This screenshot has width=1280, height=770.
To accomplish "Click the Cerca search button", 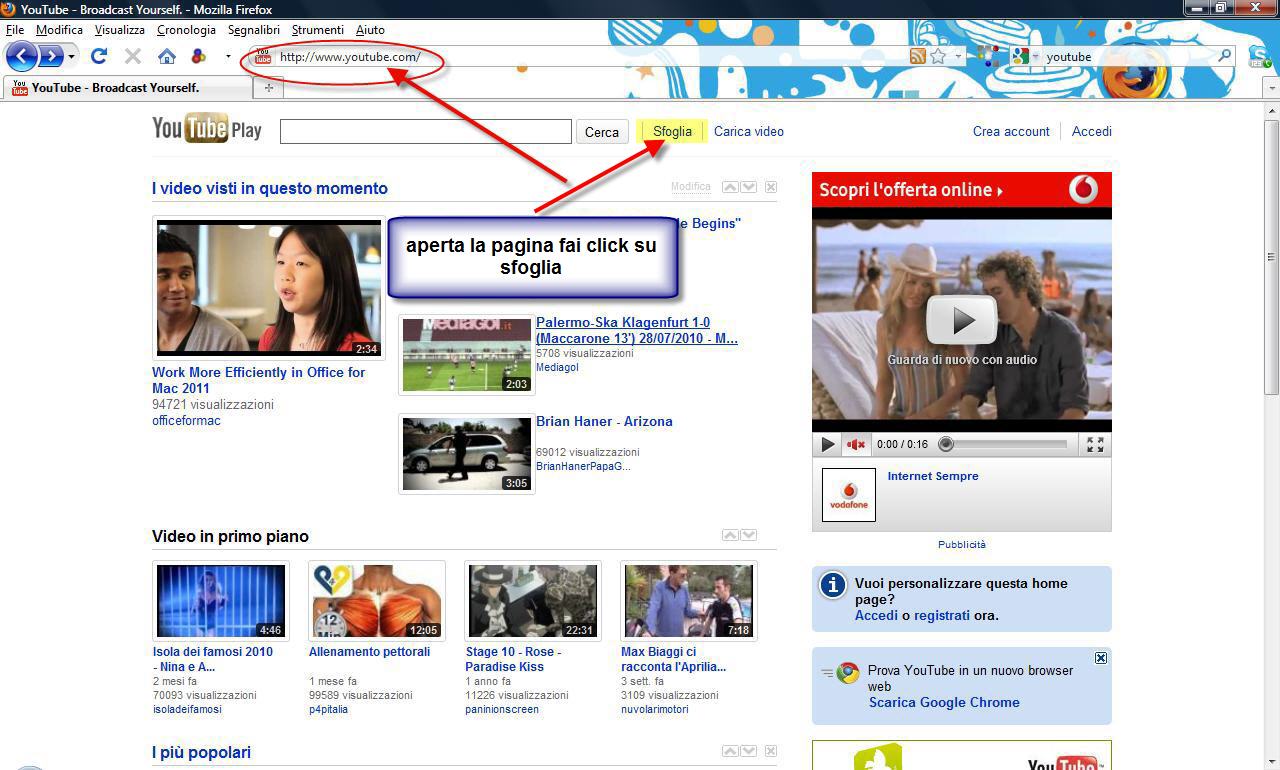I will [602, 132].
